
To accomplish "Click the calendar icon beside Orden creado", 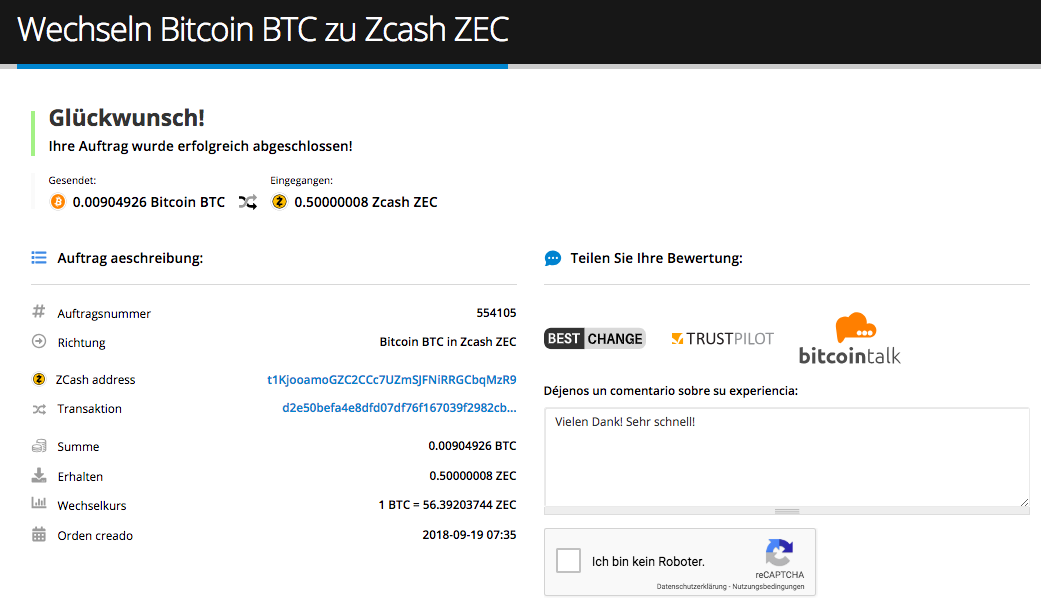I will pos(39,534).
